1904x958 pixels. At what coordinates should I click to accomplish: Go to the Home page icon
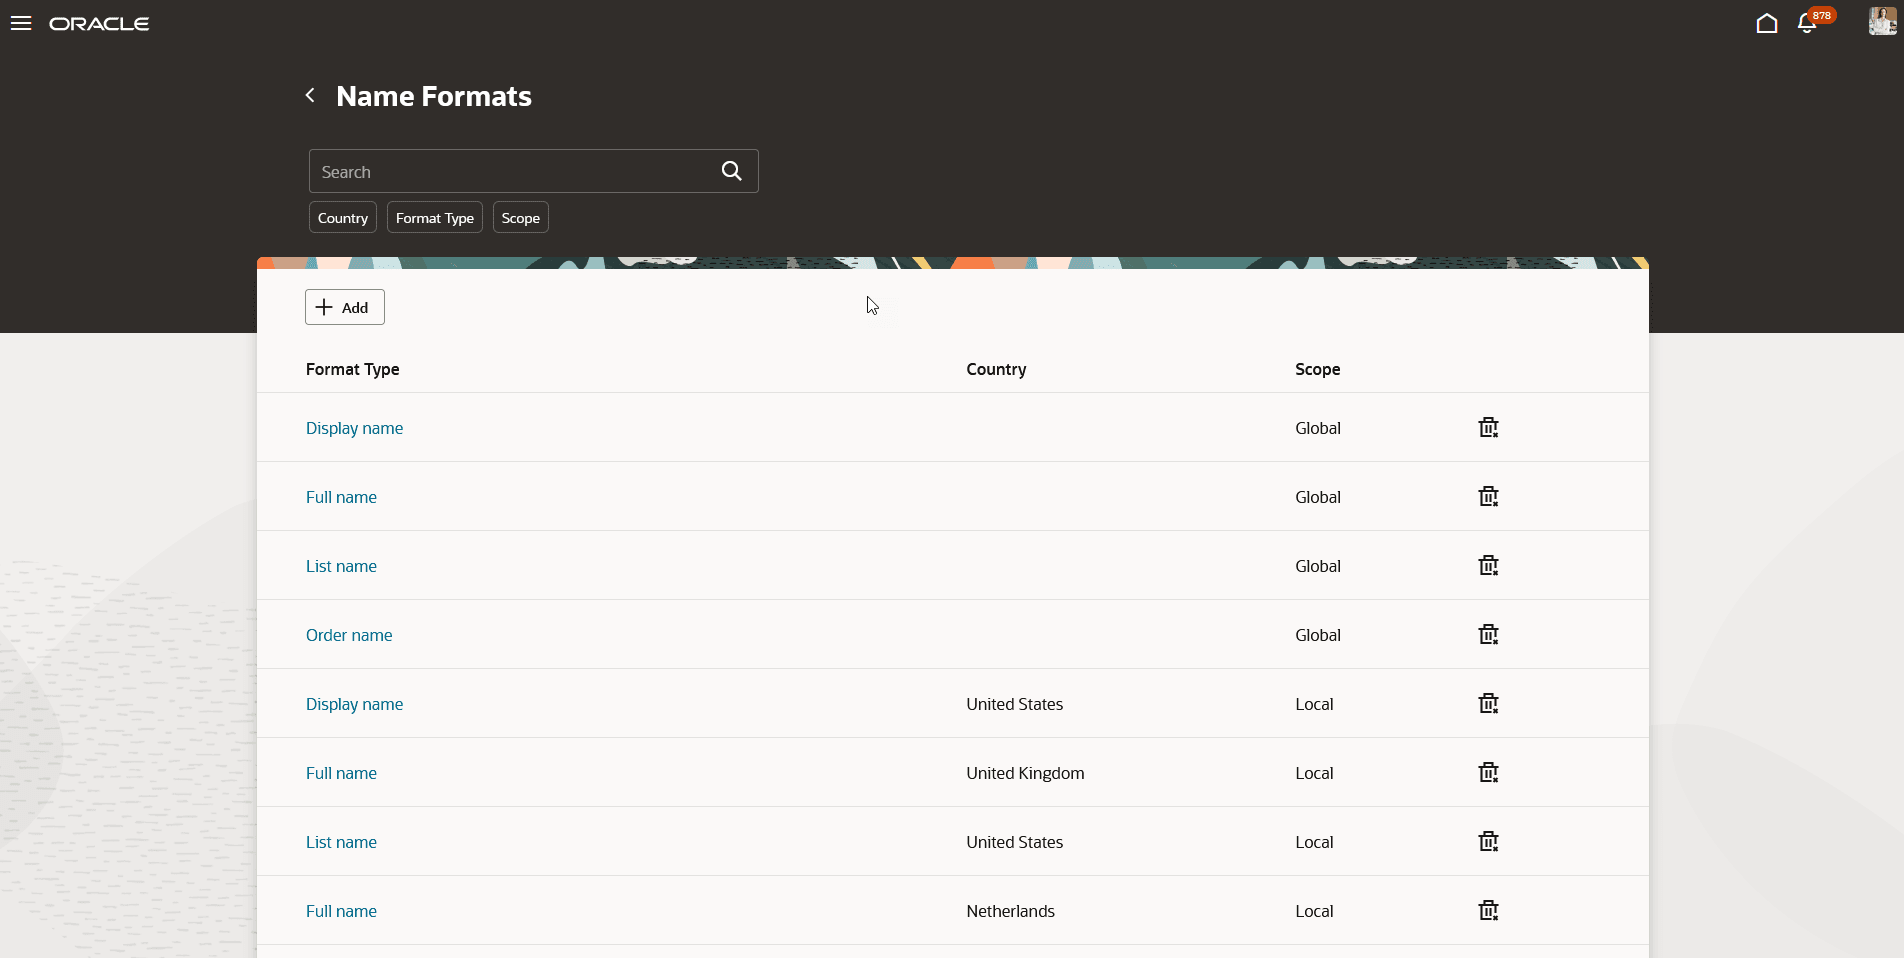pos(1767,23)
